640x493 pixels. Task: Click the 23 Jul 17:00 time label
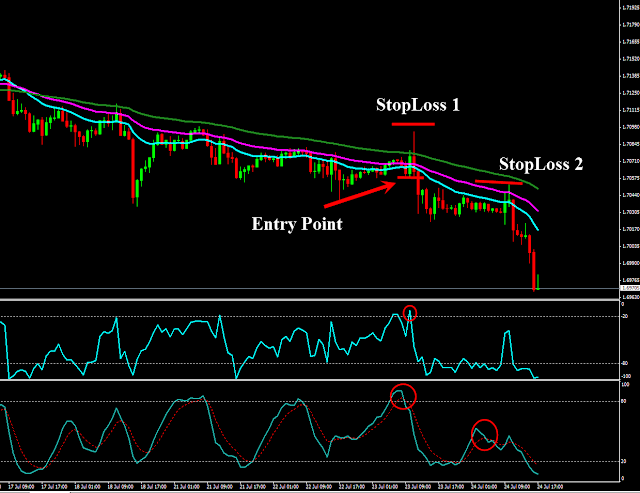[451, 487]
